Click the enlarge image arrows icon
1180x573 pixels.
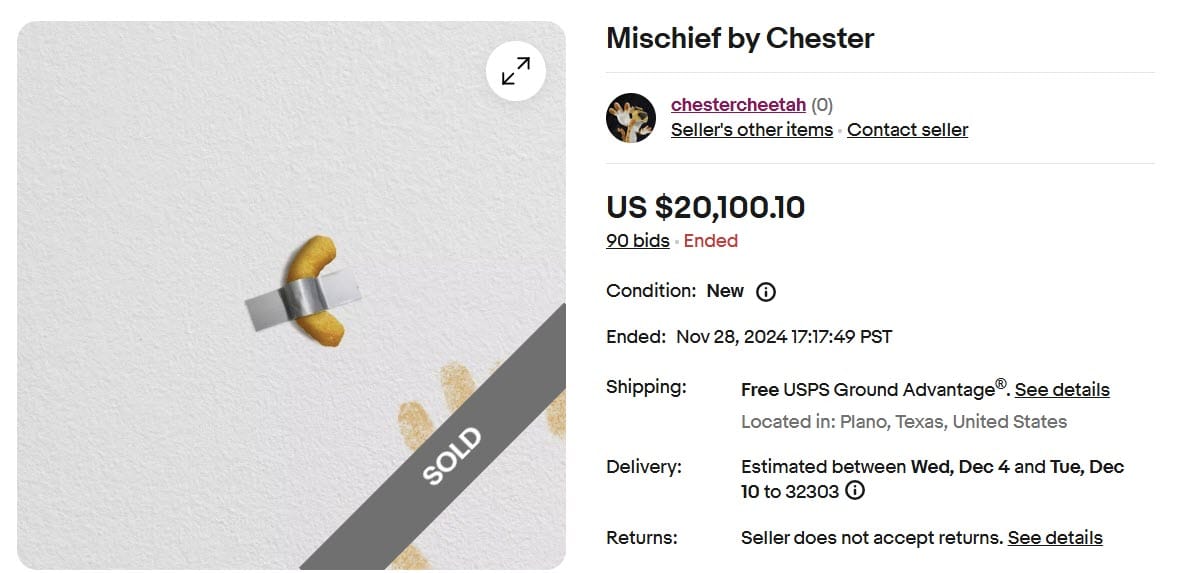pyautogui.click(x=516, y=71)
